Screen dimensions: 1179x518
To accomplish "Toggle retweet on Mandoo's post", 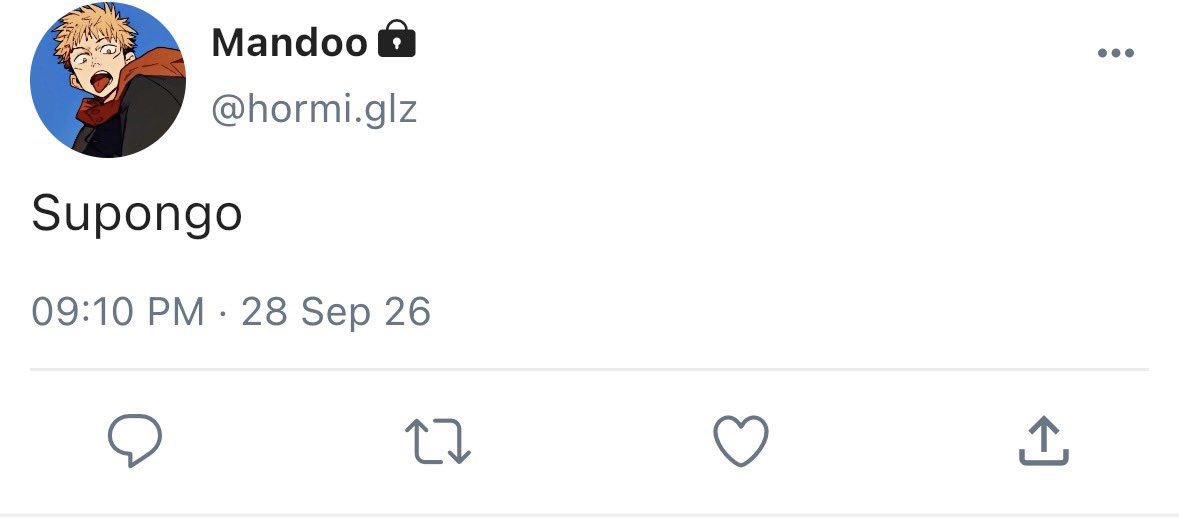I will pos(438,441).
